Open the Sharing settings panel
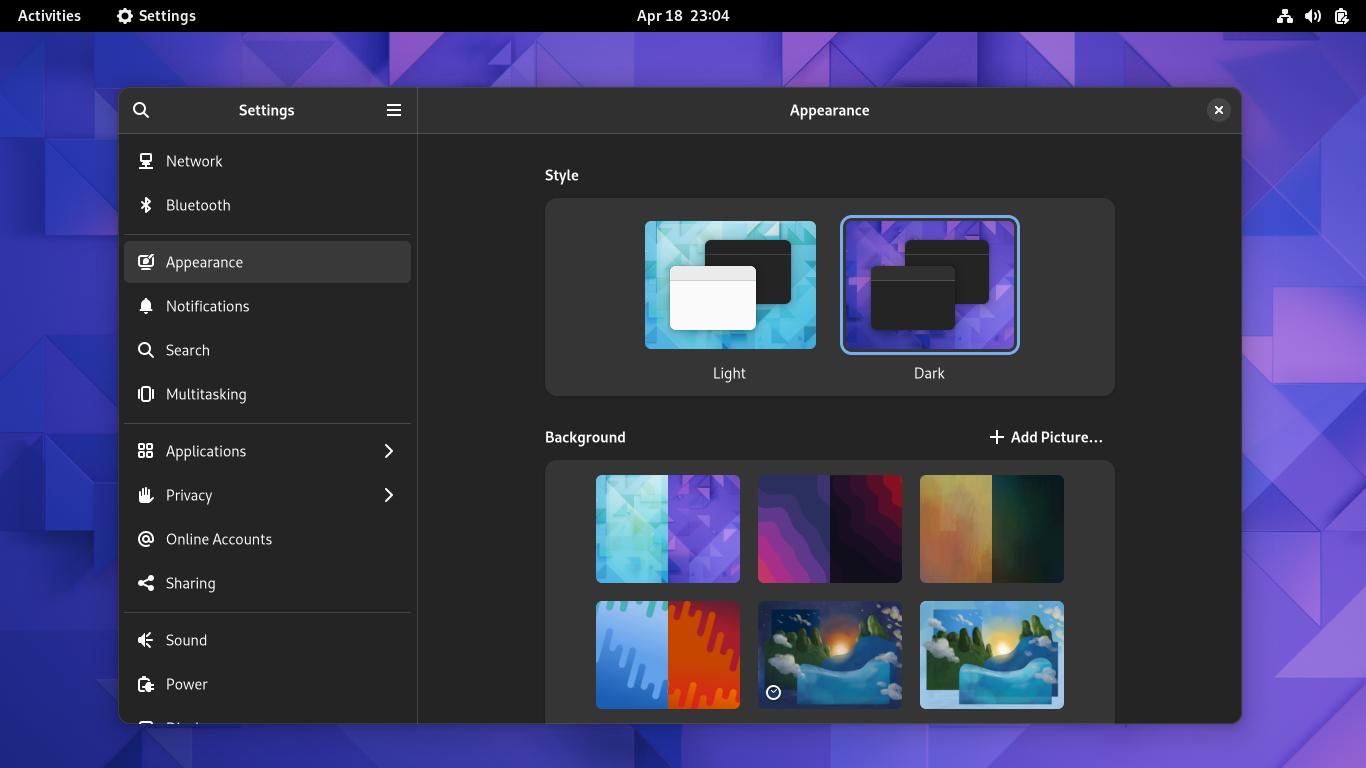The width and height of the screenshot is (1366, 768). [267, 583]
